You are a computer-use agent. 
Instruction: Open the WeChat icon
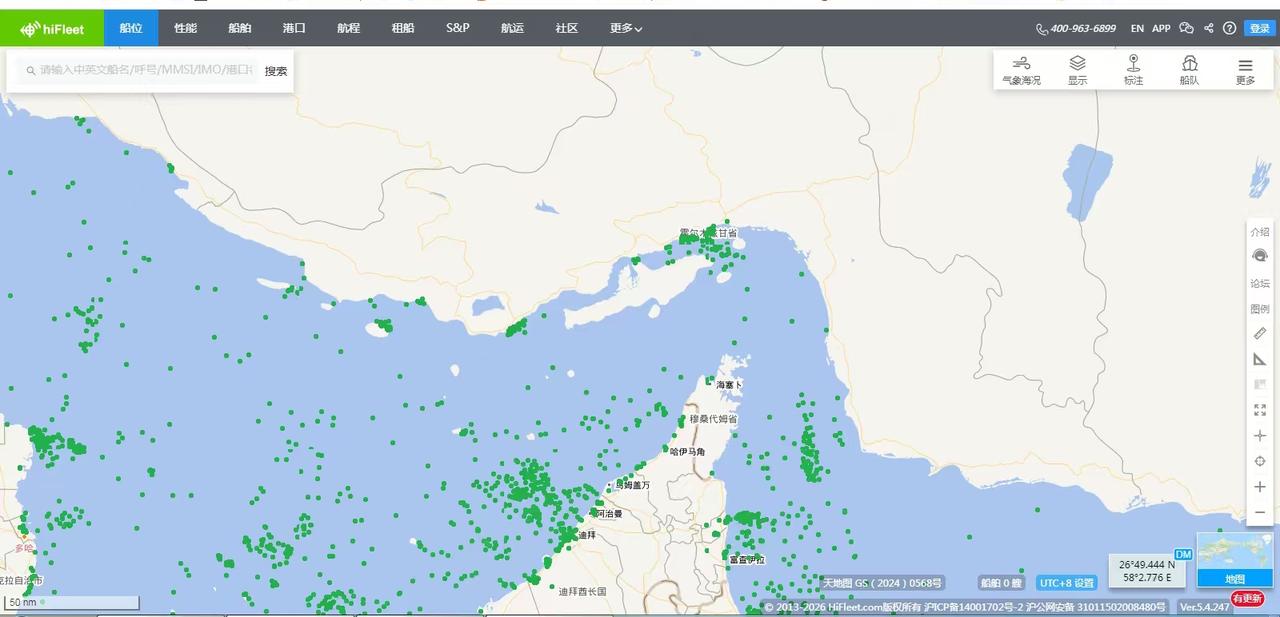(x=1187, y=29)
